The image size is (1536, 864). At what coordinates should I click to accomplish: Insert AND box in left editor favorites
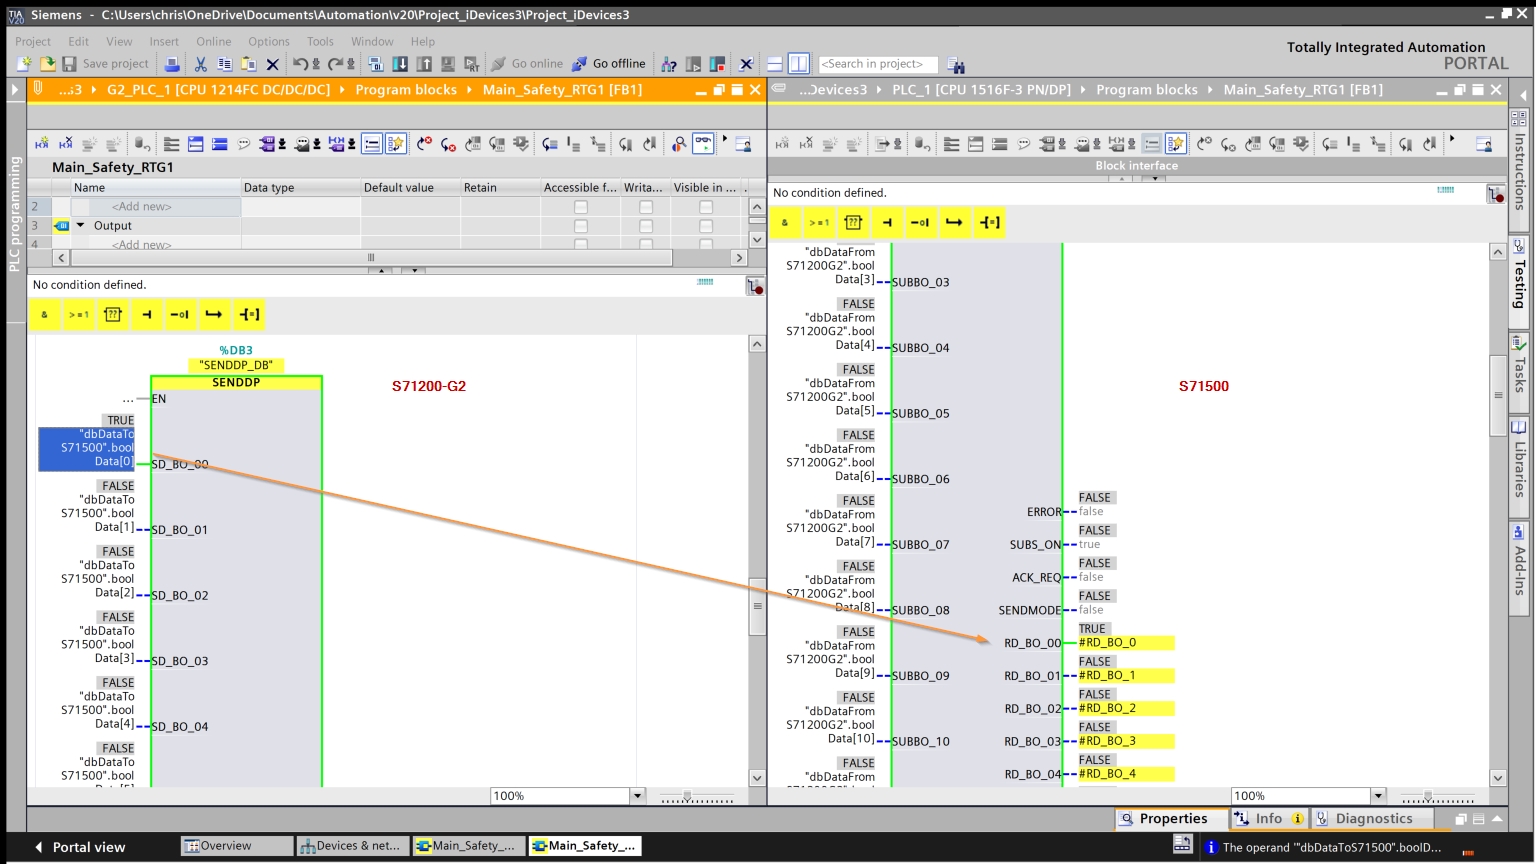(44, 315)
